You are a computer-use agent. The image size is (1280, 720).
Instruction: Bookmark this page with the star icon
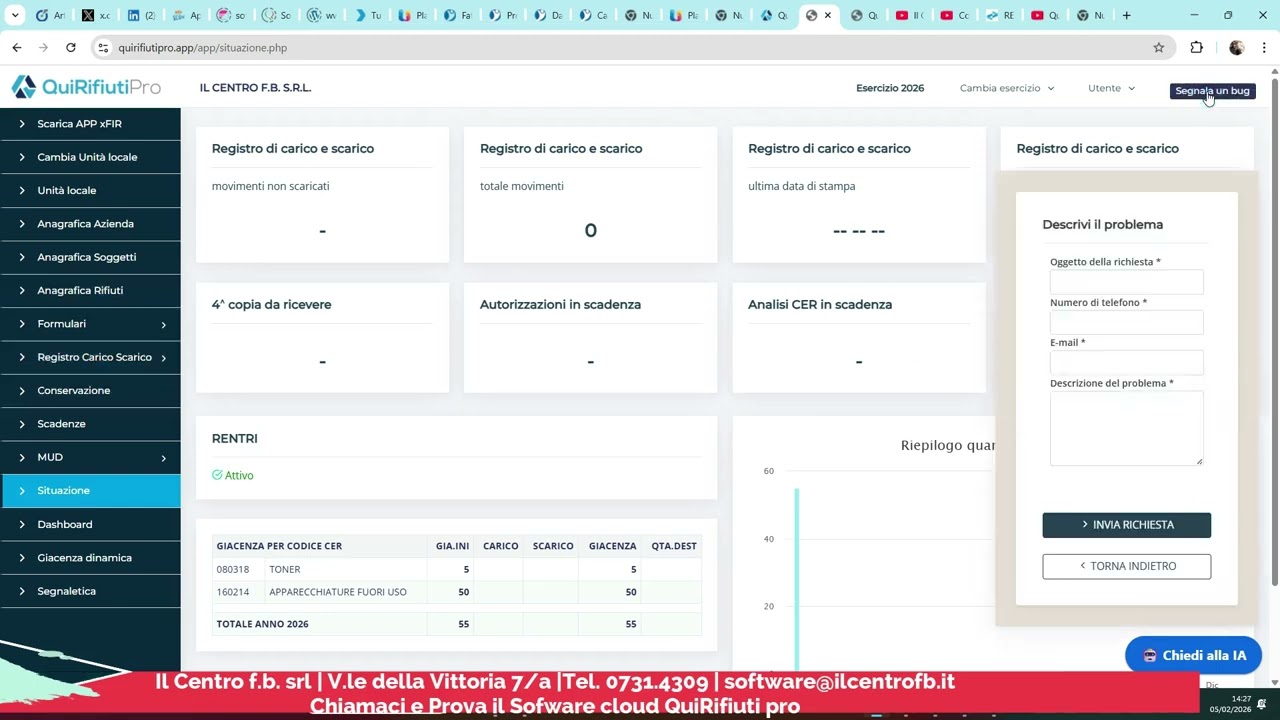pyautogui.click(x=1159, y=47)
